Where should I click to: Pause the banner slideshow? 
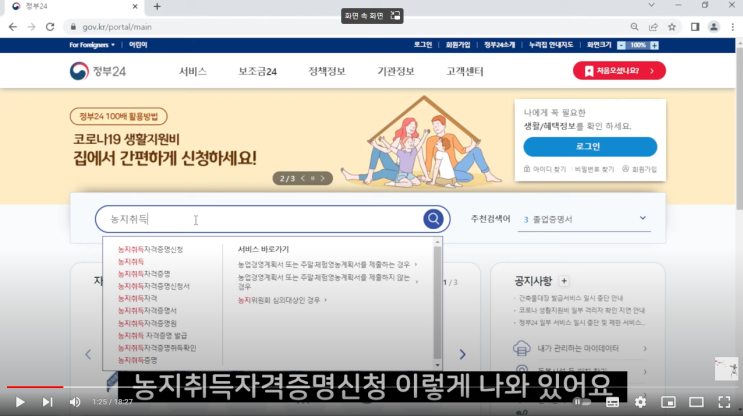[313, 179]
